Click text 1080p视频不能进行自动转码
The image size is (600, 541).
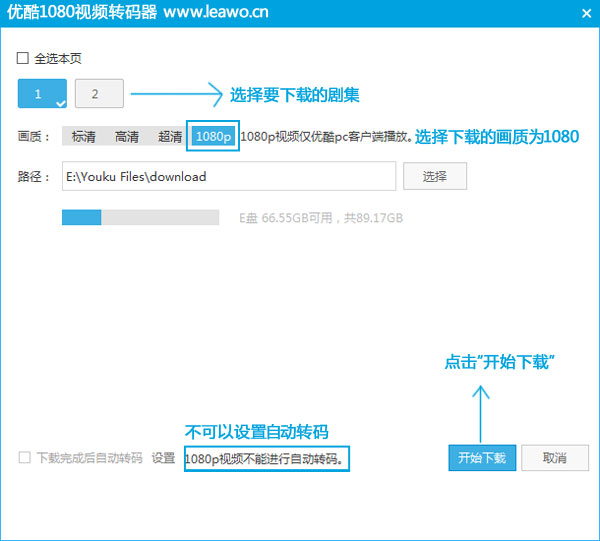point(264,458)
